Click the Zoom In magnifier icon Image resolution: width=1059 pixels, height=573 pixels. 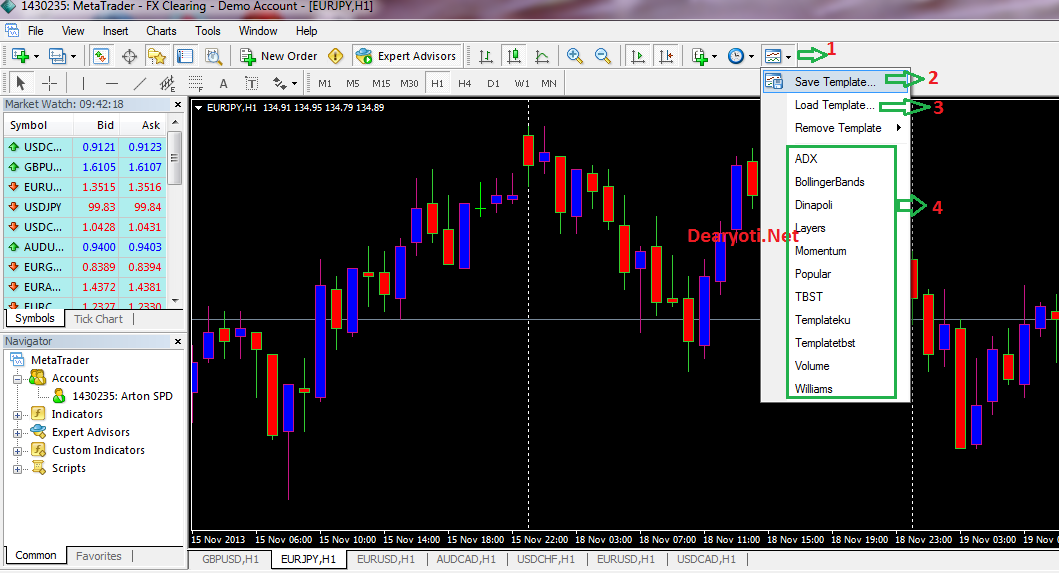click(x=575, y=56)
